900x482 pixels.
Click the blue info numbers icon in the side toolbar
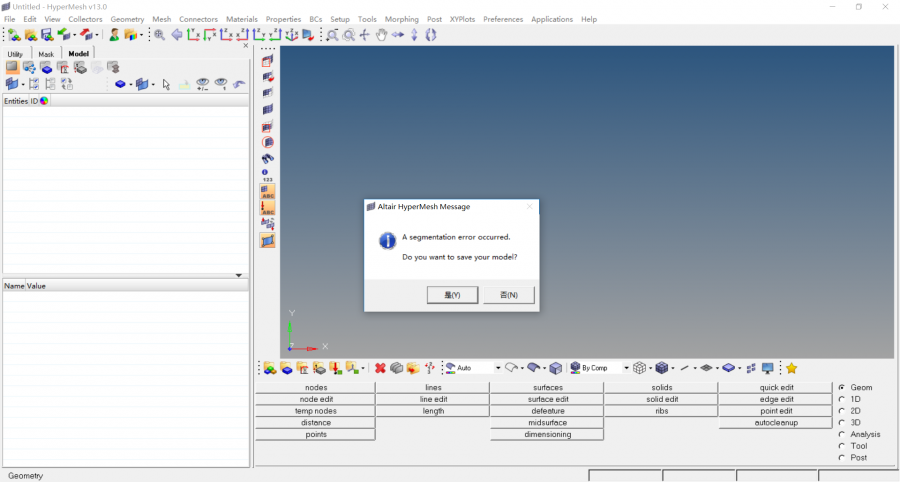pos(267,175)
